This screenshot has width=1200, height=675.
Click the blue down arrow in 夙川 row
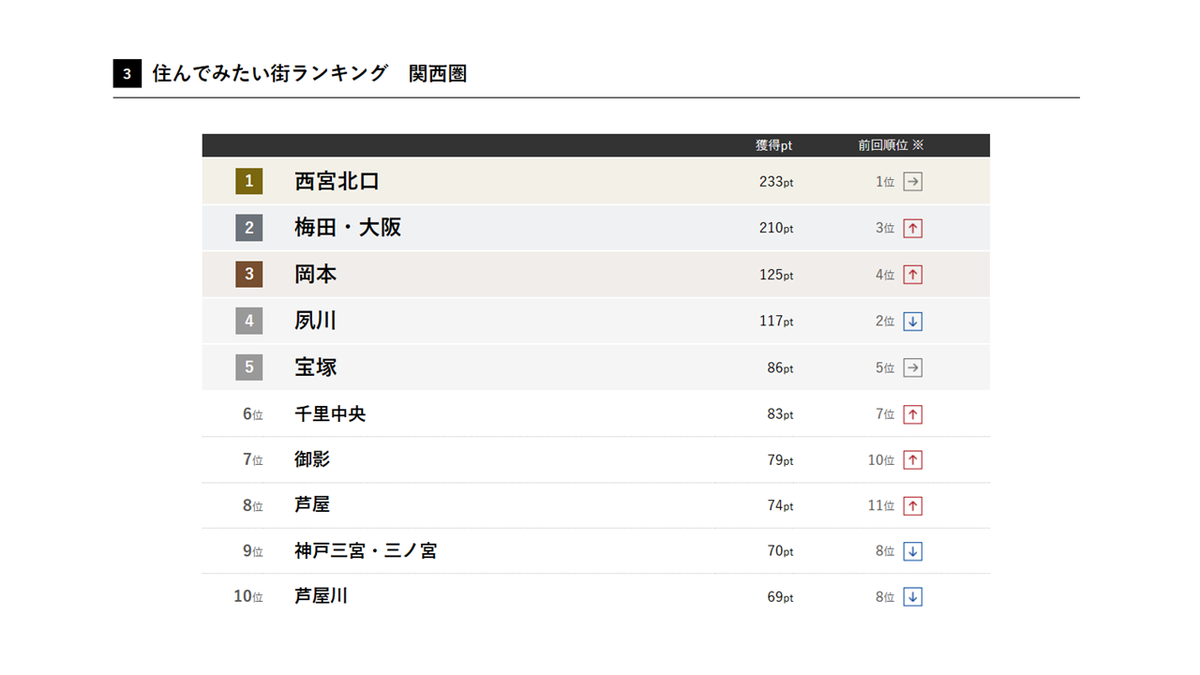[912, 321]
